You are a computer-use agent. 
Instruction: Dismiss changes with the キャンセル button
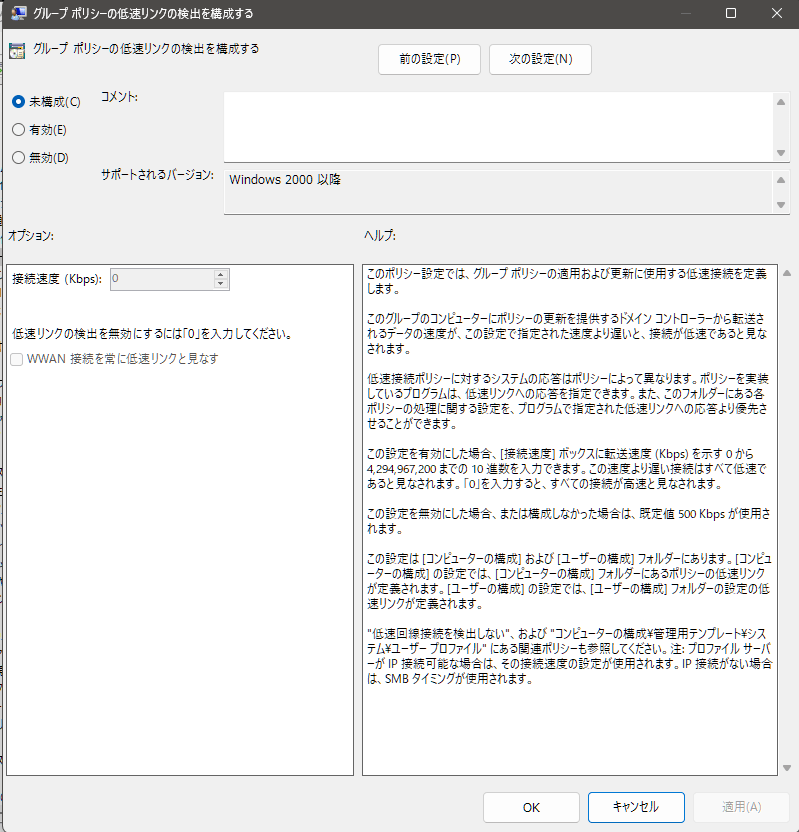pyautogui.click(x=636, y=807)
